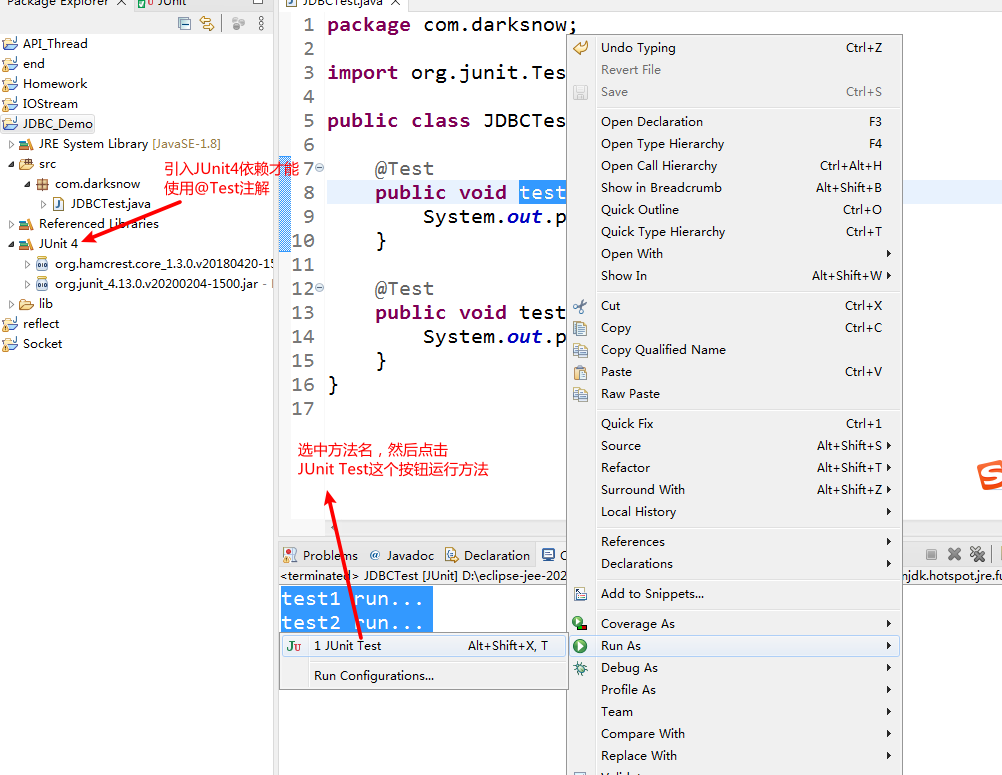1002x775 pixels.
Task: Expand Referenced Libraries node
Action: pyautogui.click(x=11, y=224)
